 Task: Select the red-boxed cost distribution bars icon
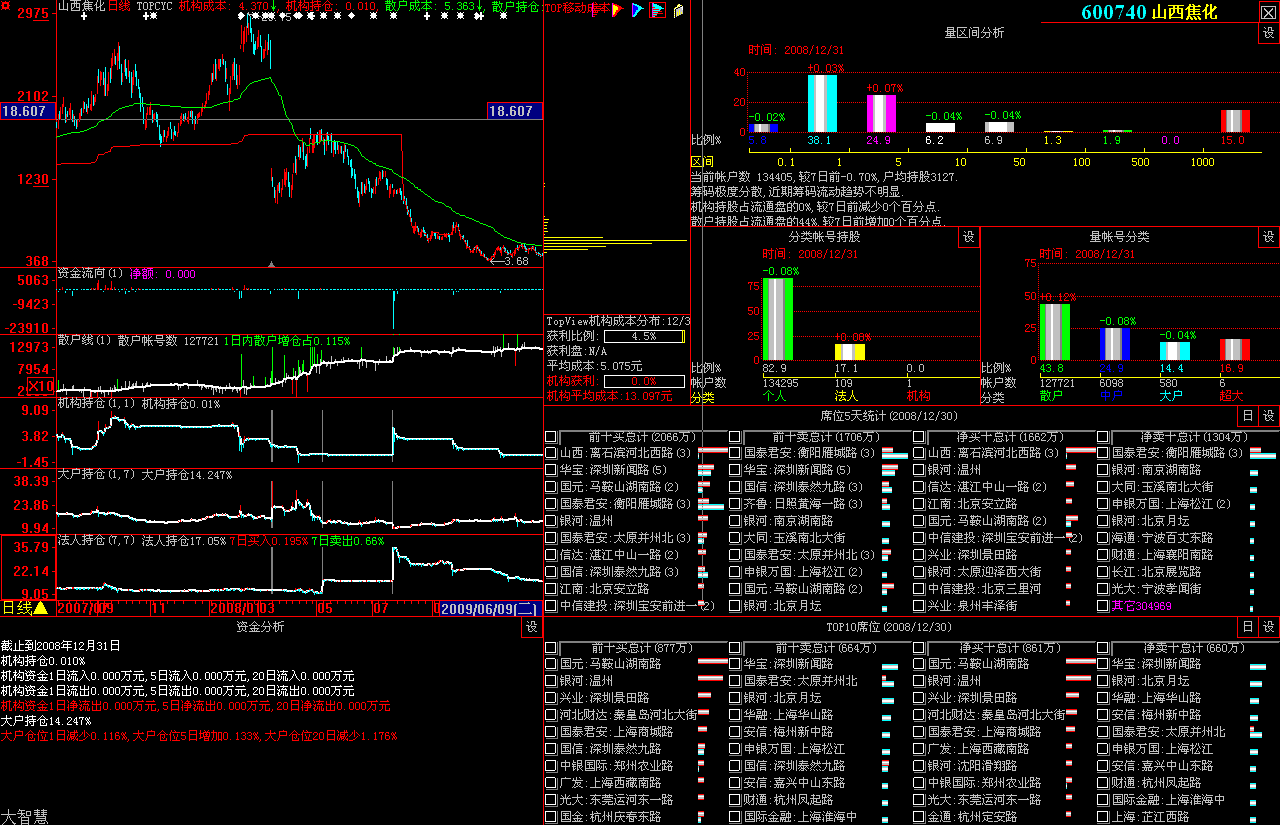[657, 10]
